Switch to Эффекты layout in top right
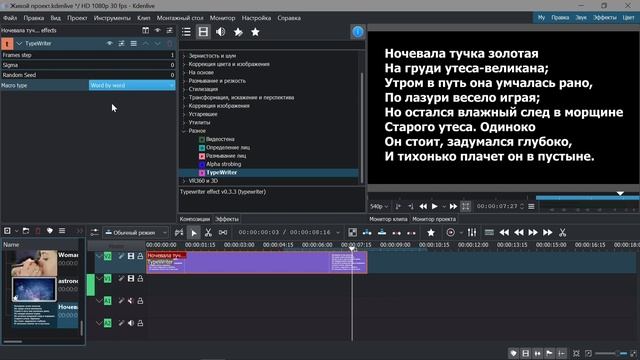The image size is (640, 360). click(x=605, y=18)
